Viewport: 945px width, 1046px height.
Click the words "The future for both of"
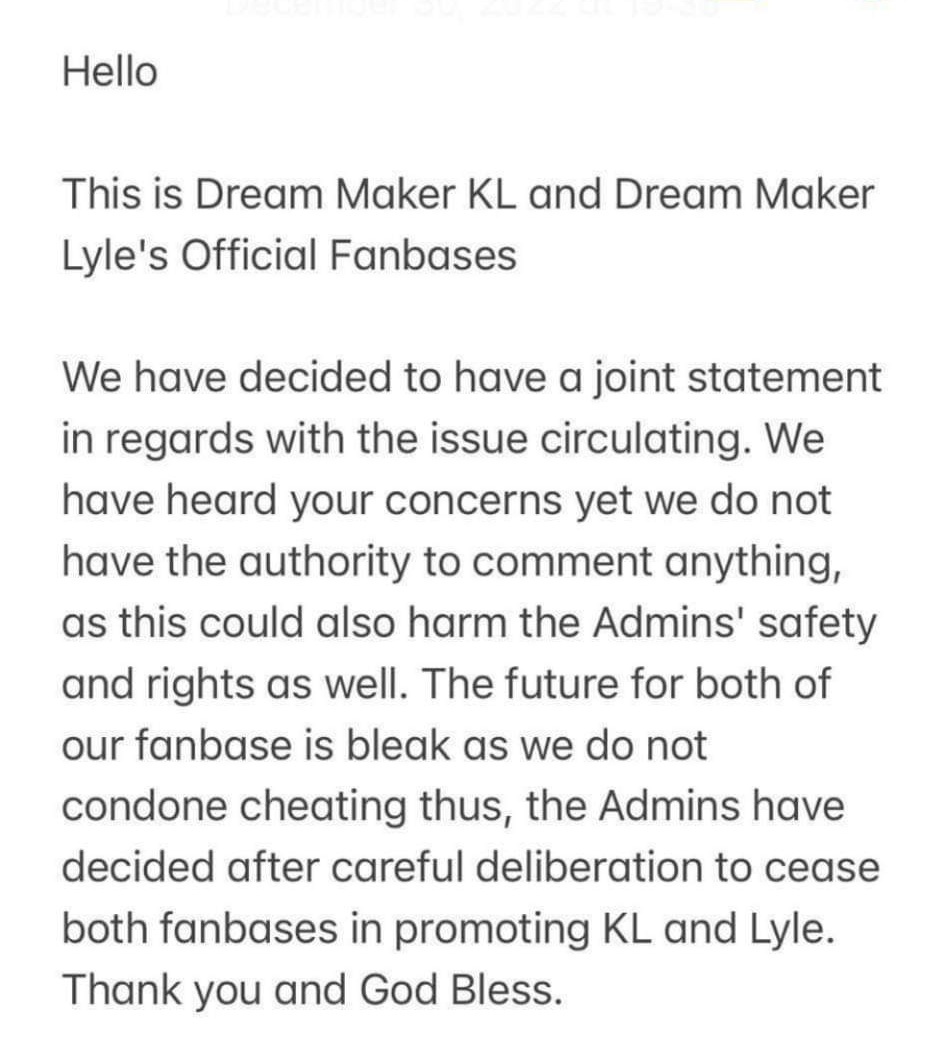[626, 684]
